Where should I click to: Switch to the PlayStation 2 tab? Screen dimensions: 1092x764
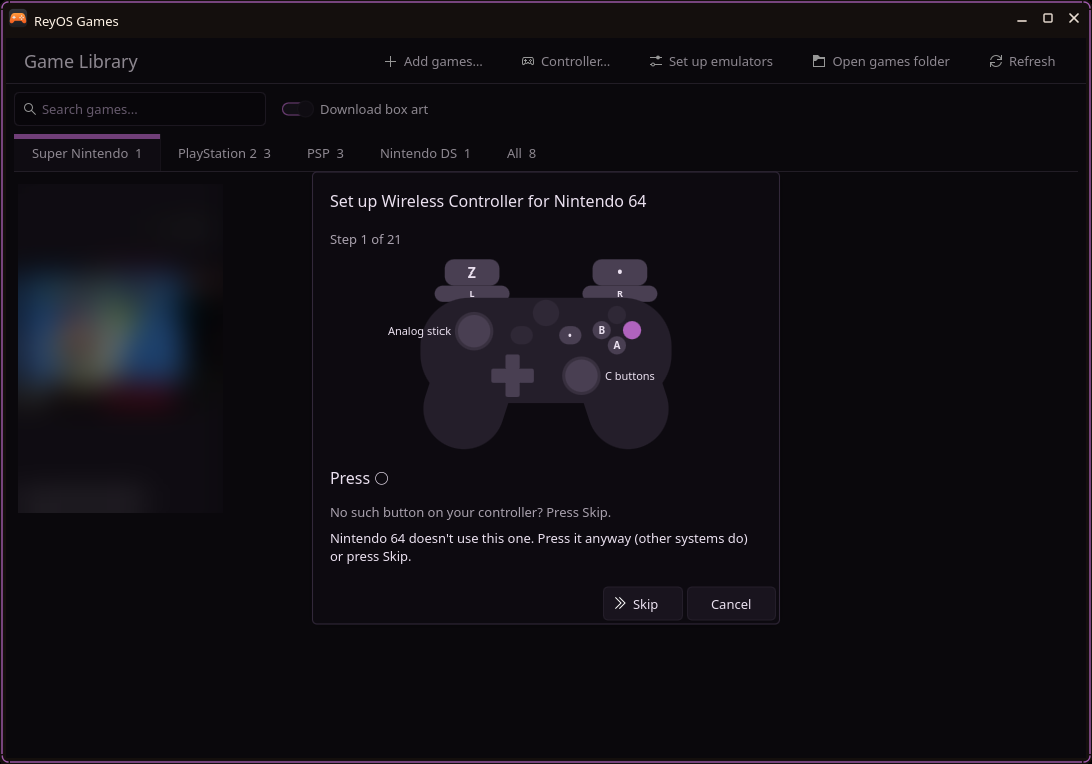(224, 153)
